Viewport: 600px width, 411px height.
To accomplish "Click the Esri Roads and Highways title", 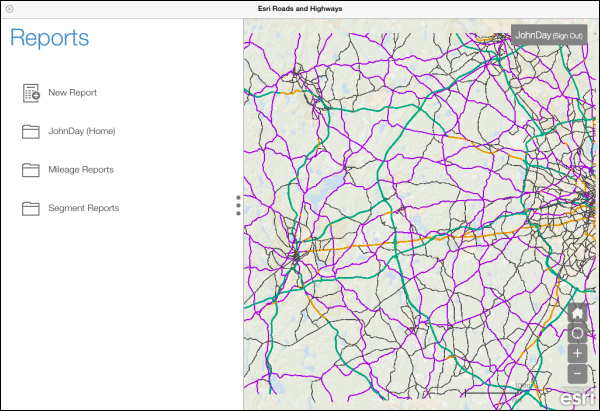I will (x=300, y=9).
